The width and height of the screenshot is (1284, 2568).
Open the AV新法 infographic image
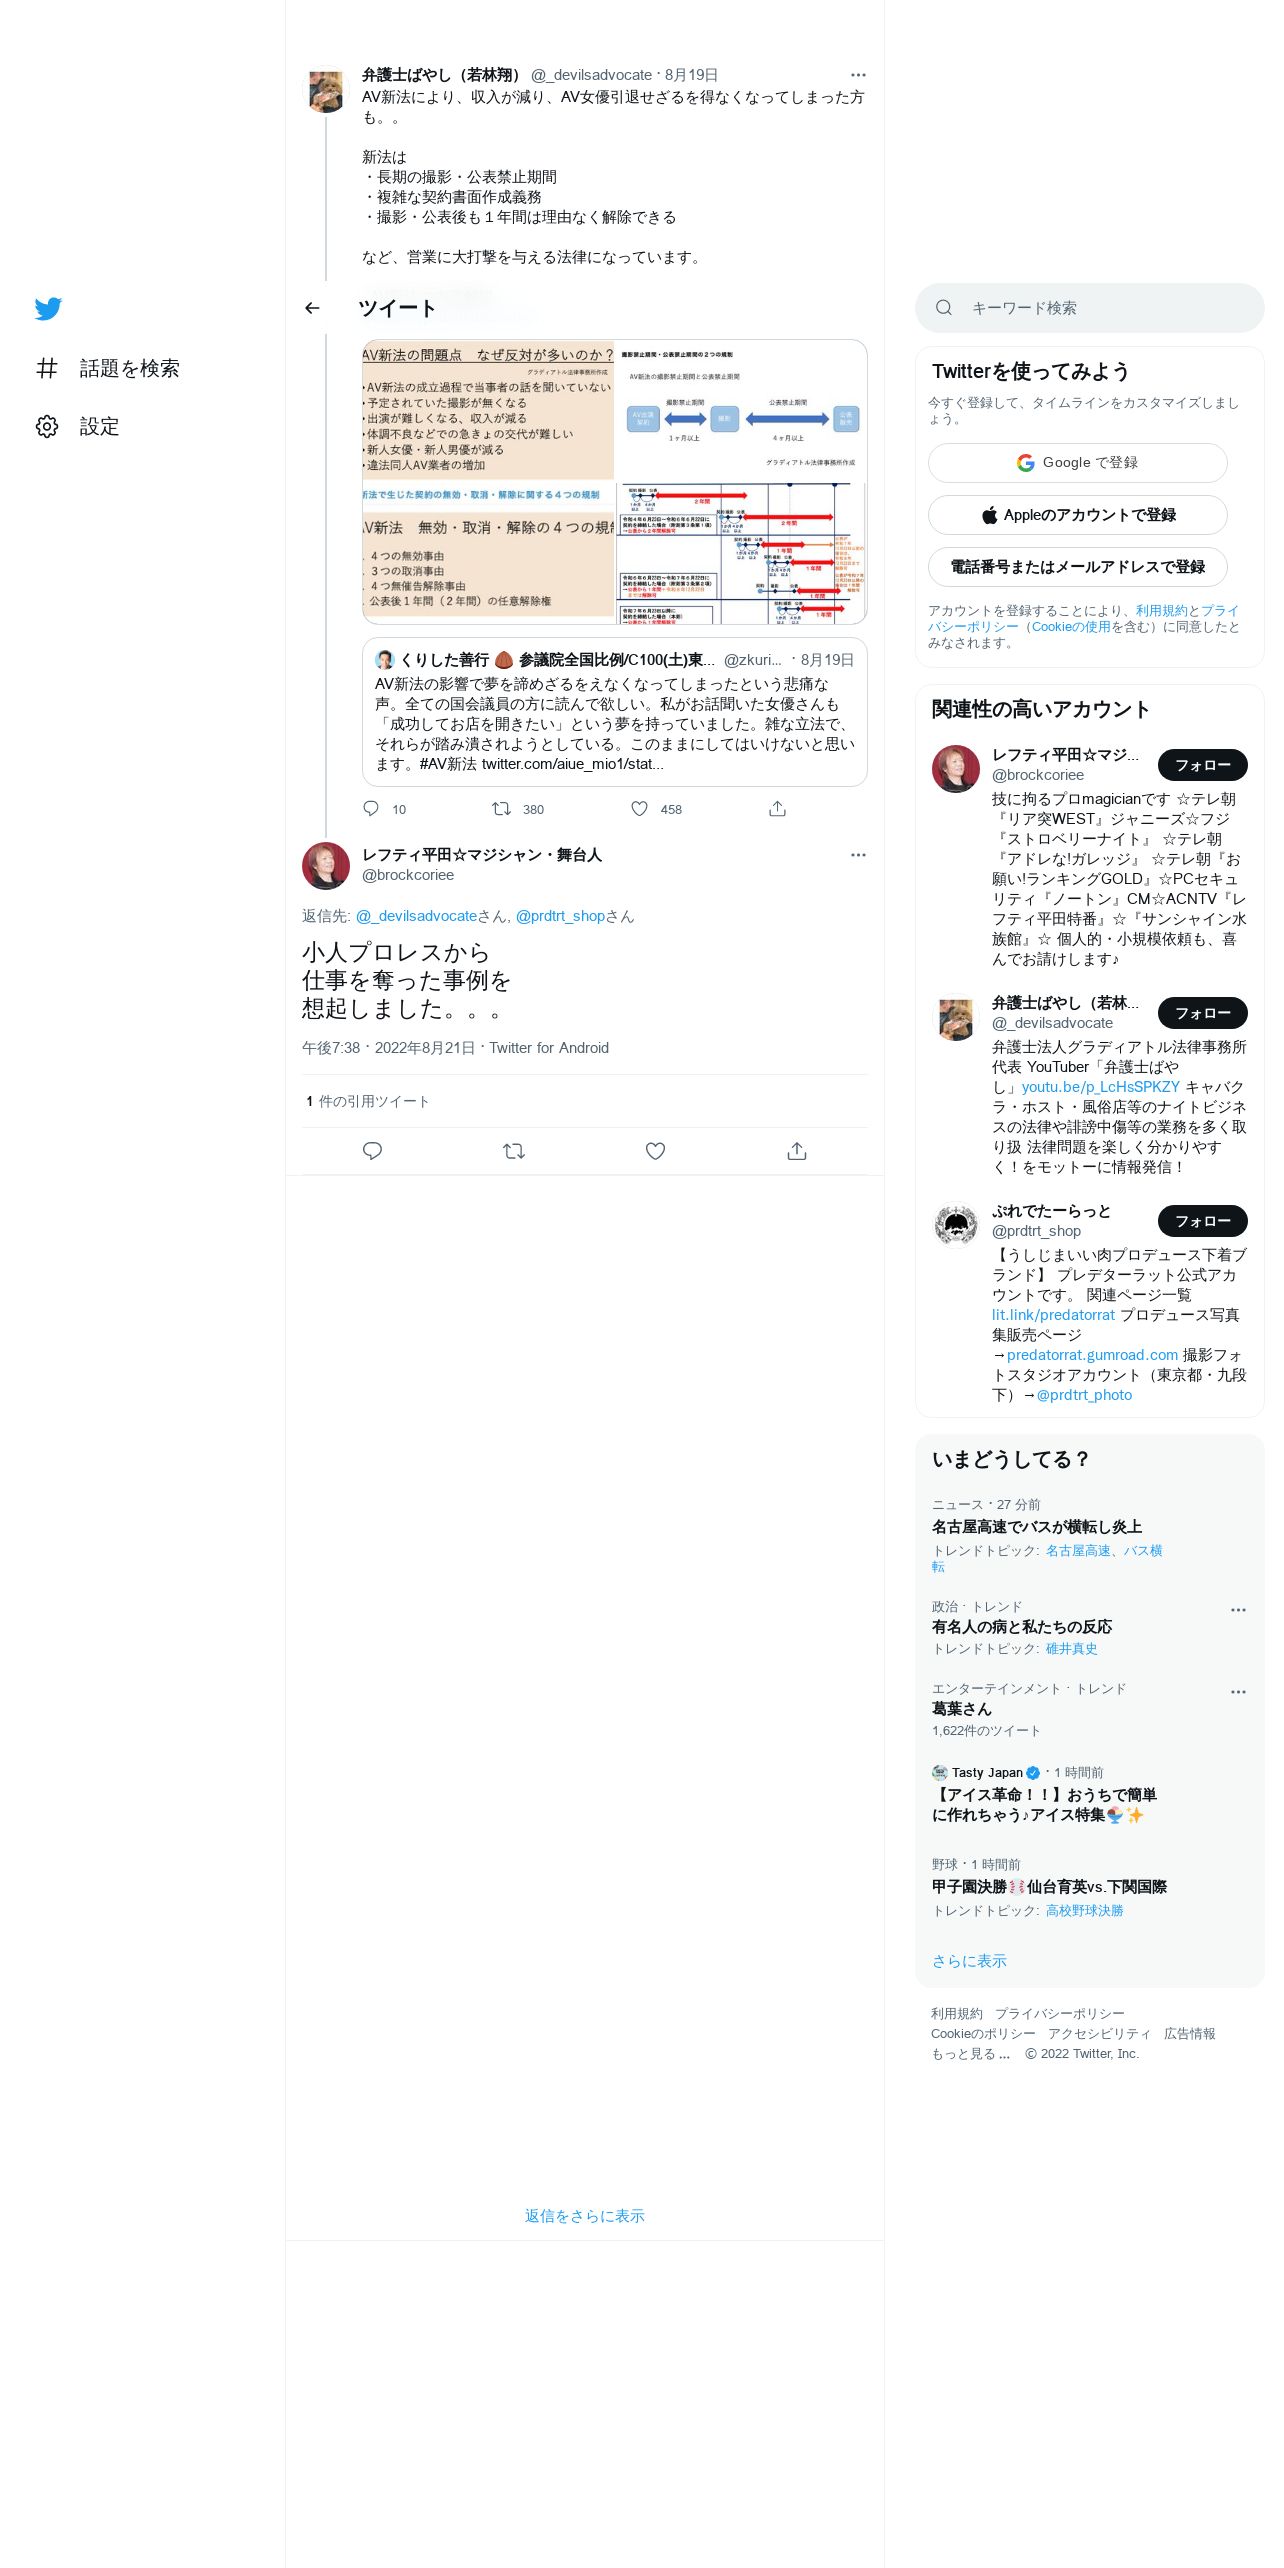614,482
